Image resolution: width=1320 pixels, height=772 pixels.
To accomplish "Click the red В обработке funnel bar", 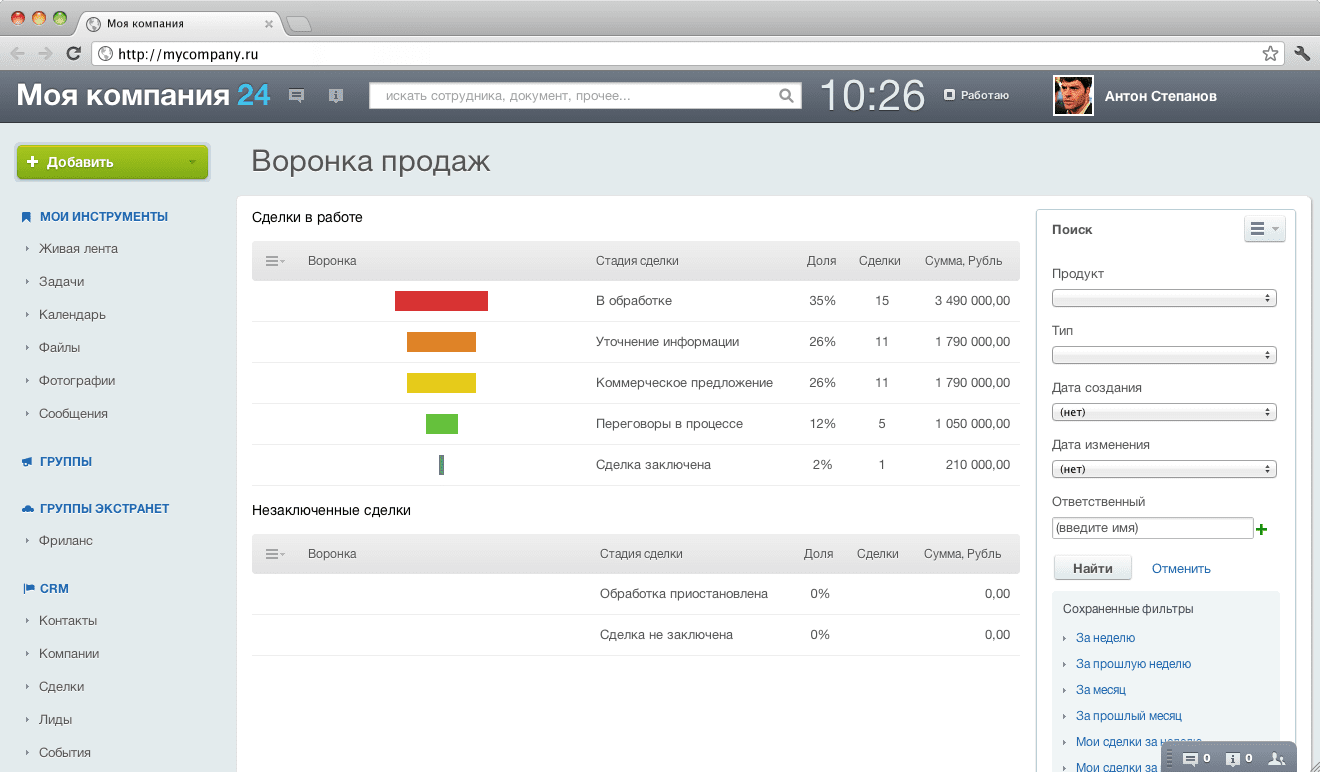I will (441, 301).
